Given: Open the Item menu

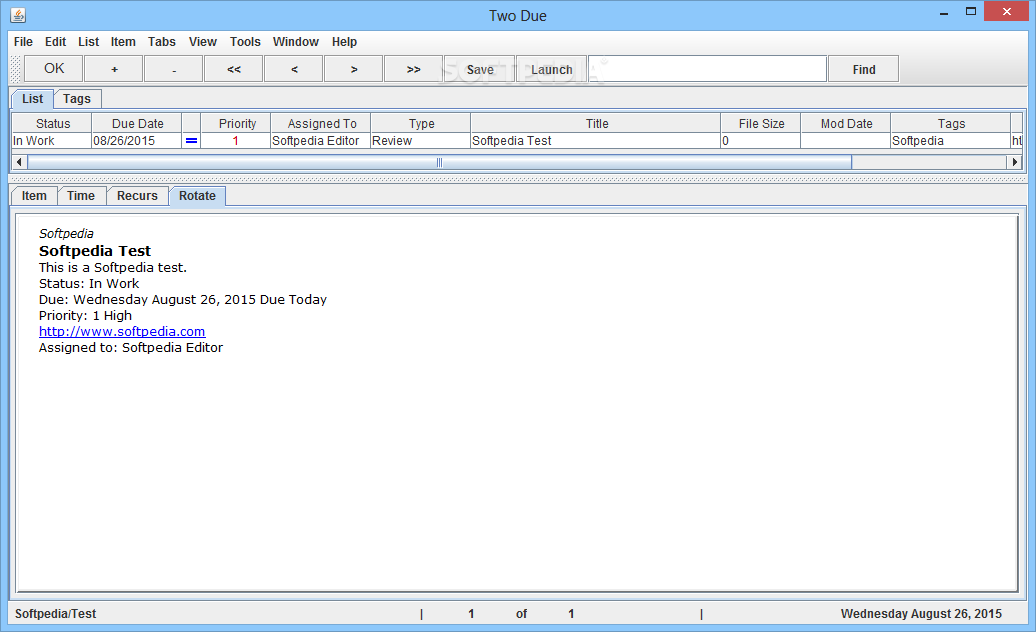Looking at the screenshot, I should [123, 42].
